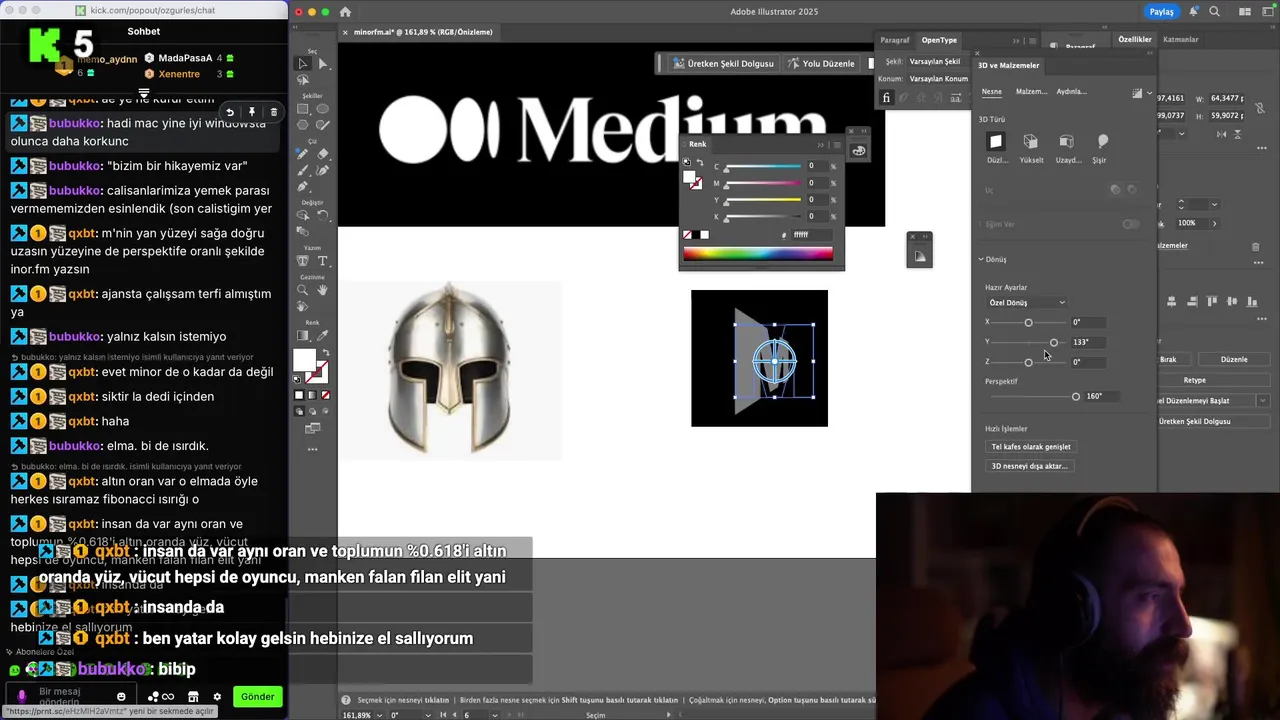Pick a color from the spectrum bar
The height and width of the screenshot is (720, 1280).
pyautogui.click(x=757, y=254)
